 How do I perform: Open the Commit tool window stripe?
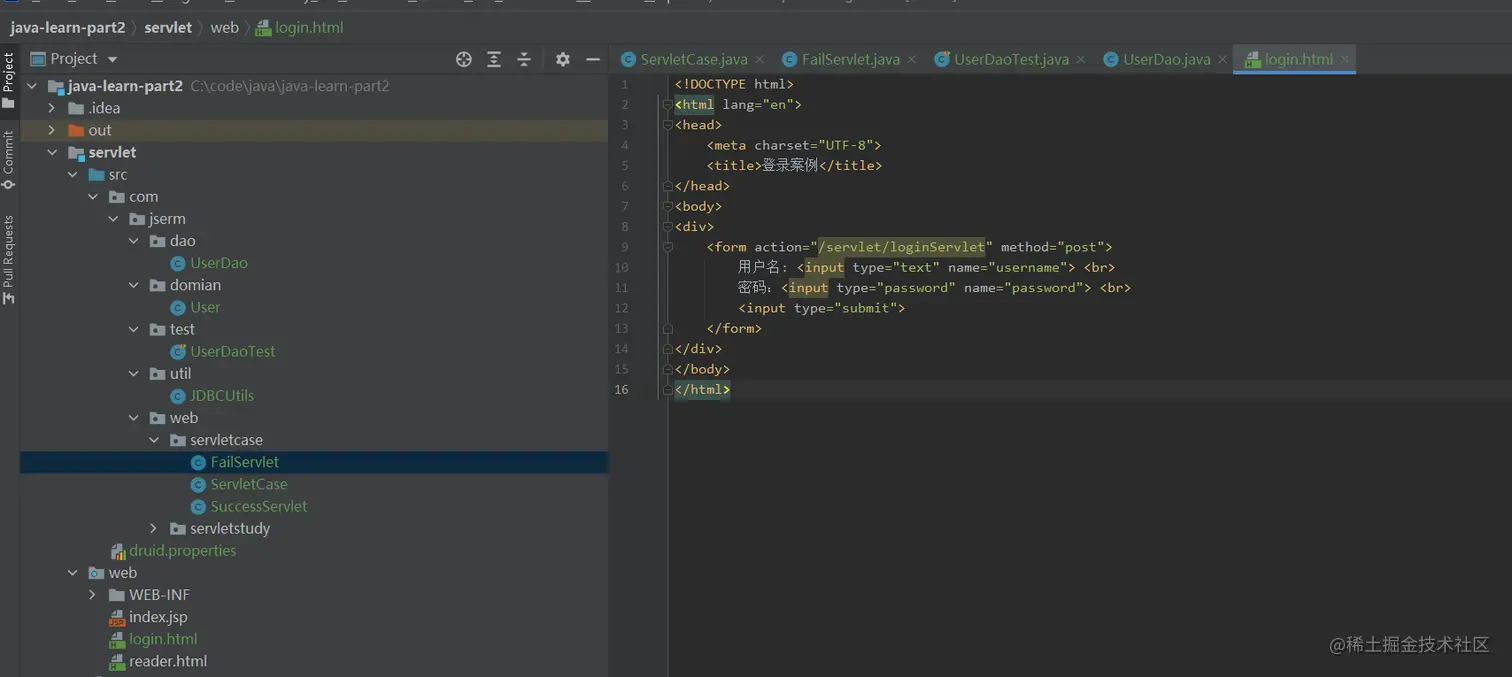click(9, 159)
